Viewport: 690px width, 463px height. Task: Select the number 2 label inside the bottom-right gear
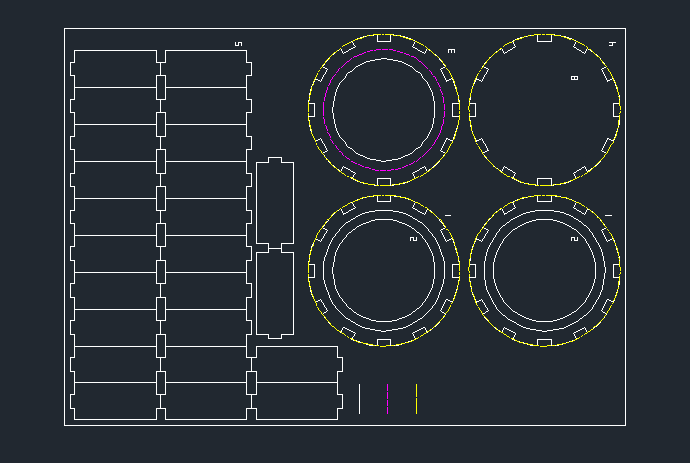[574, 239]
